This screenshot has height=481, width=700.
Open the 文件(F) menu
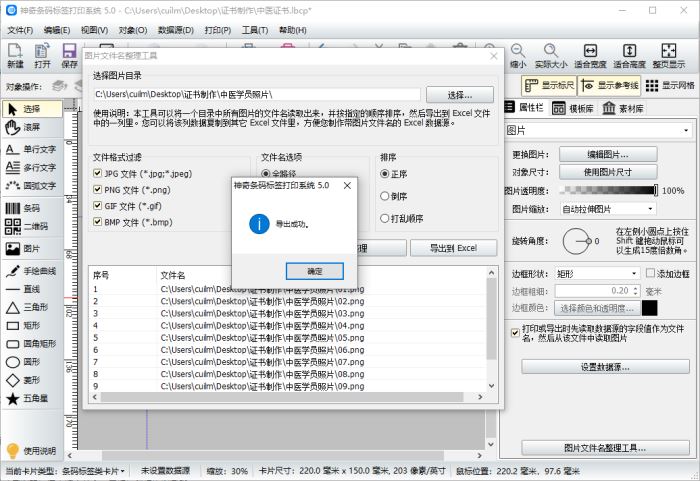click(x=21, y=30)
